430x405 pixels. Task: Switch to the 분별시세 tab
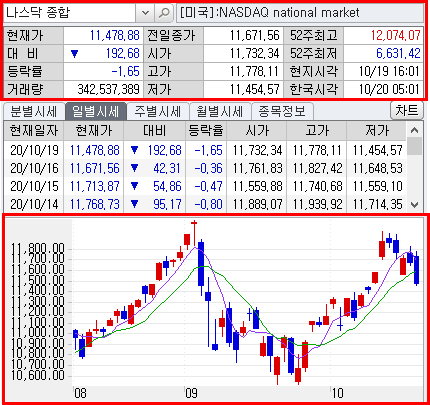33,111
